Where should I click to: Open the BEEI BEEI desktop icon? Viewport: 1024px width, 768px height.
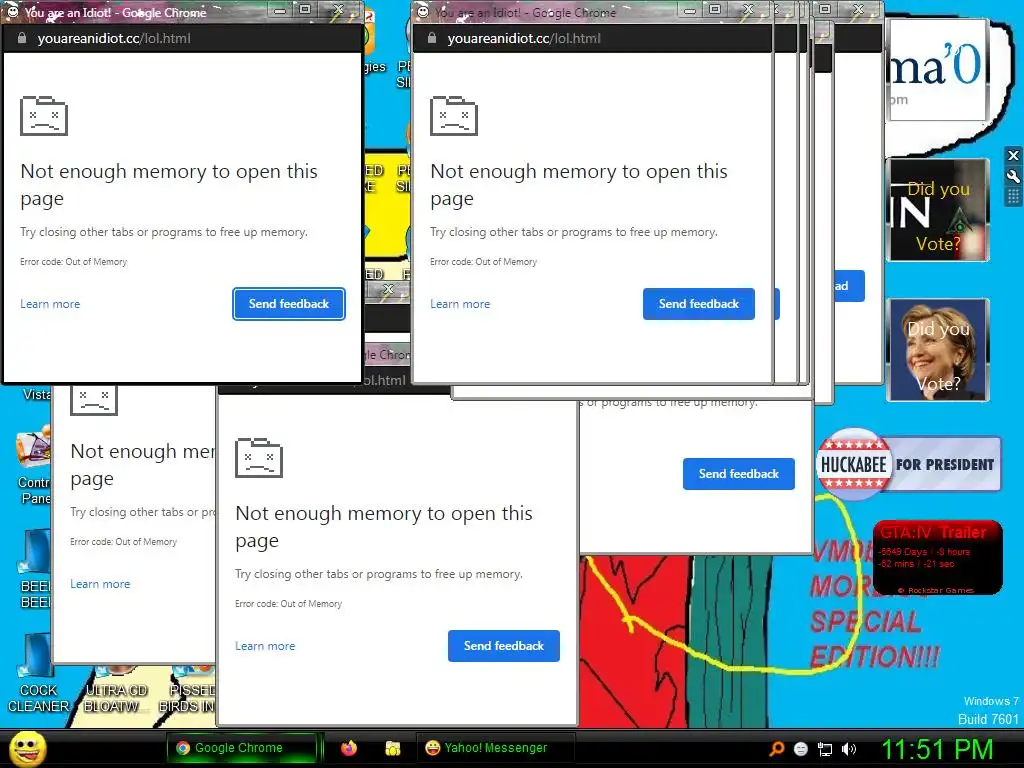[35, 568]
